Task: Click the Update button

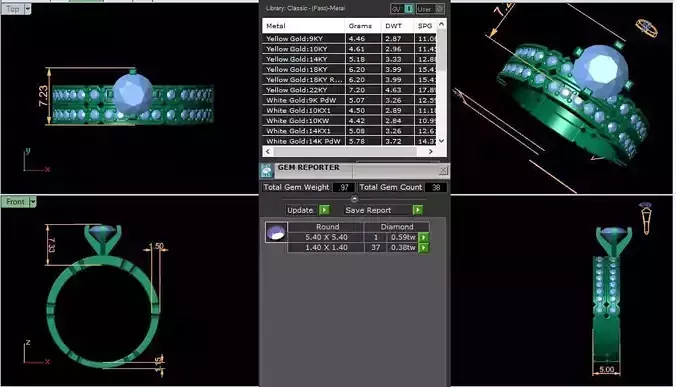Action: pos(300,210)
